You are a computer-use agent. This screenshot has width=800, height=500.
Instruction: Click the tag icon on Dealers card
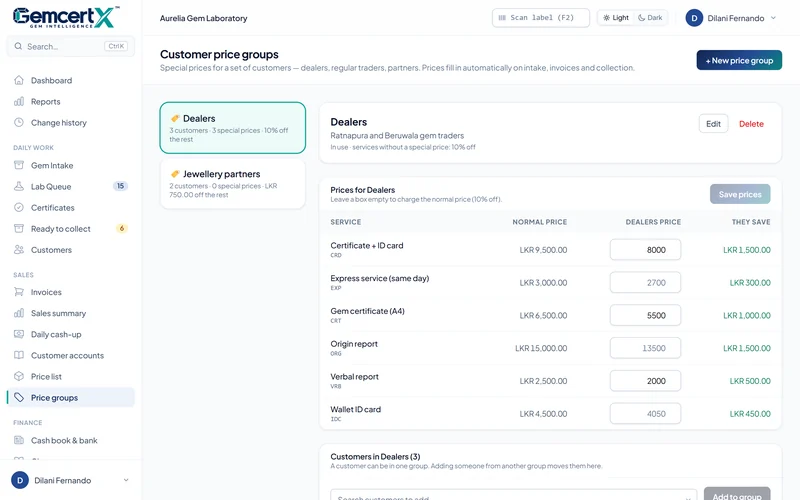pyautogui.click(x=175, y=118)
